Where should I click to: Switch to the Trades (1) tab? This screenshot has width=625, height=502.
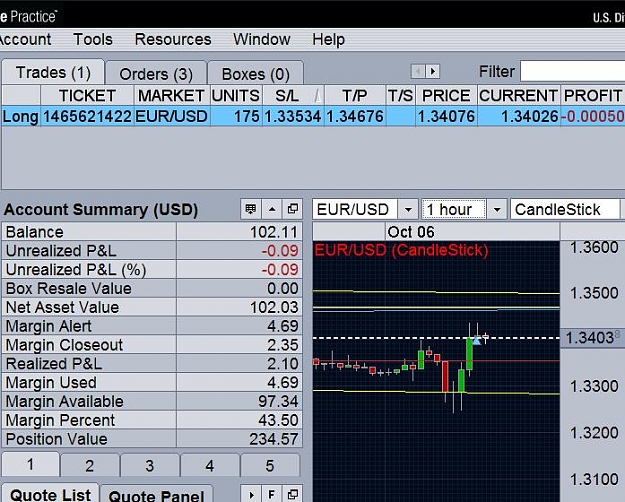(53, 73)
